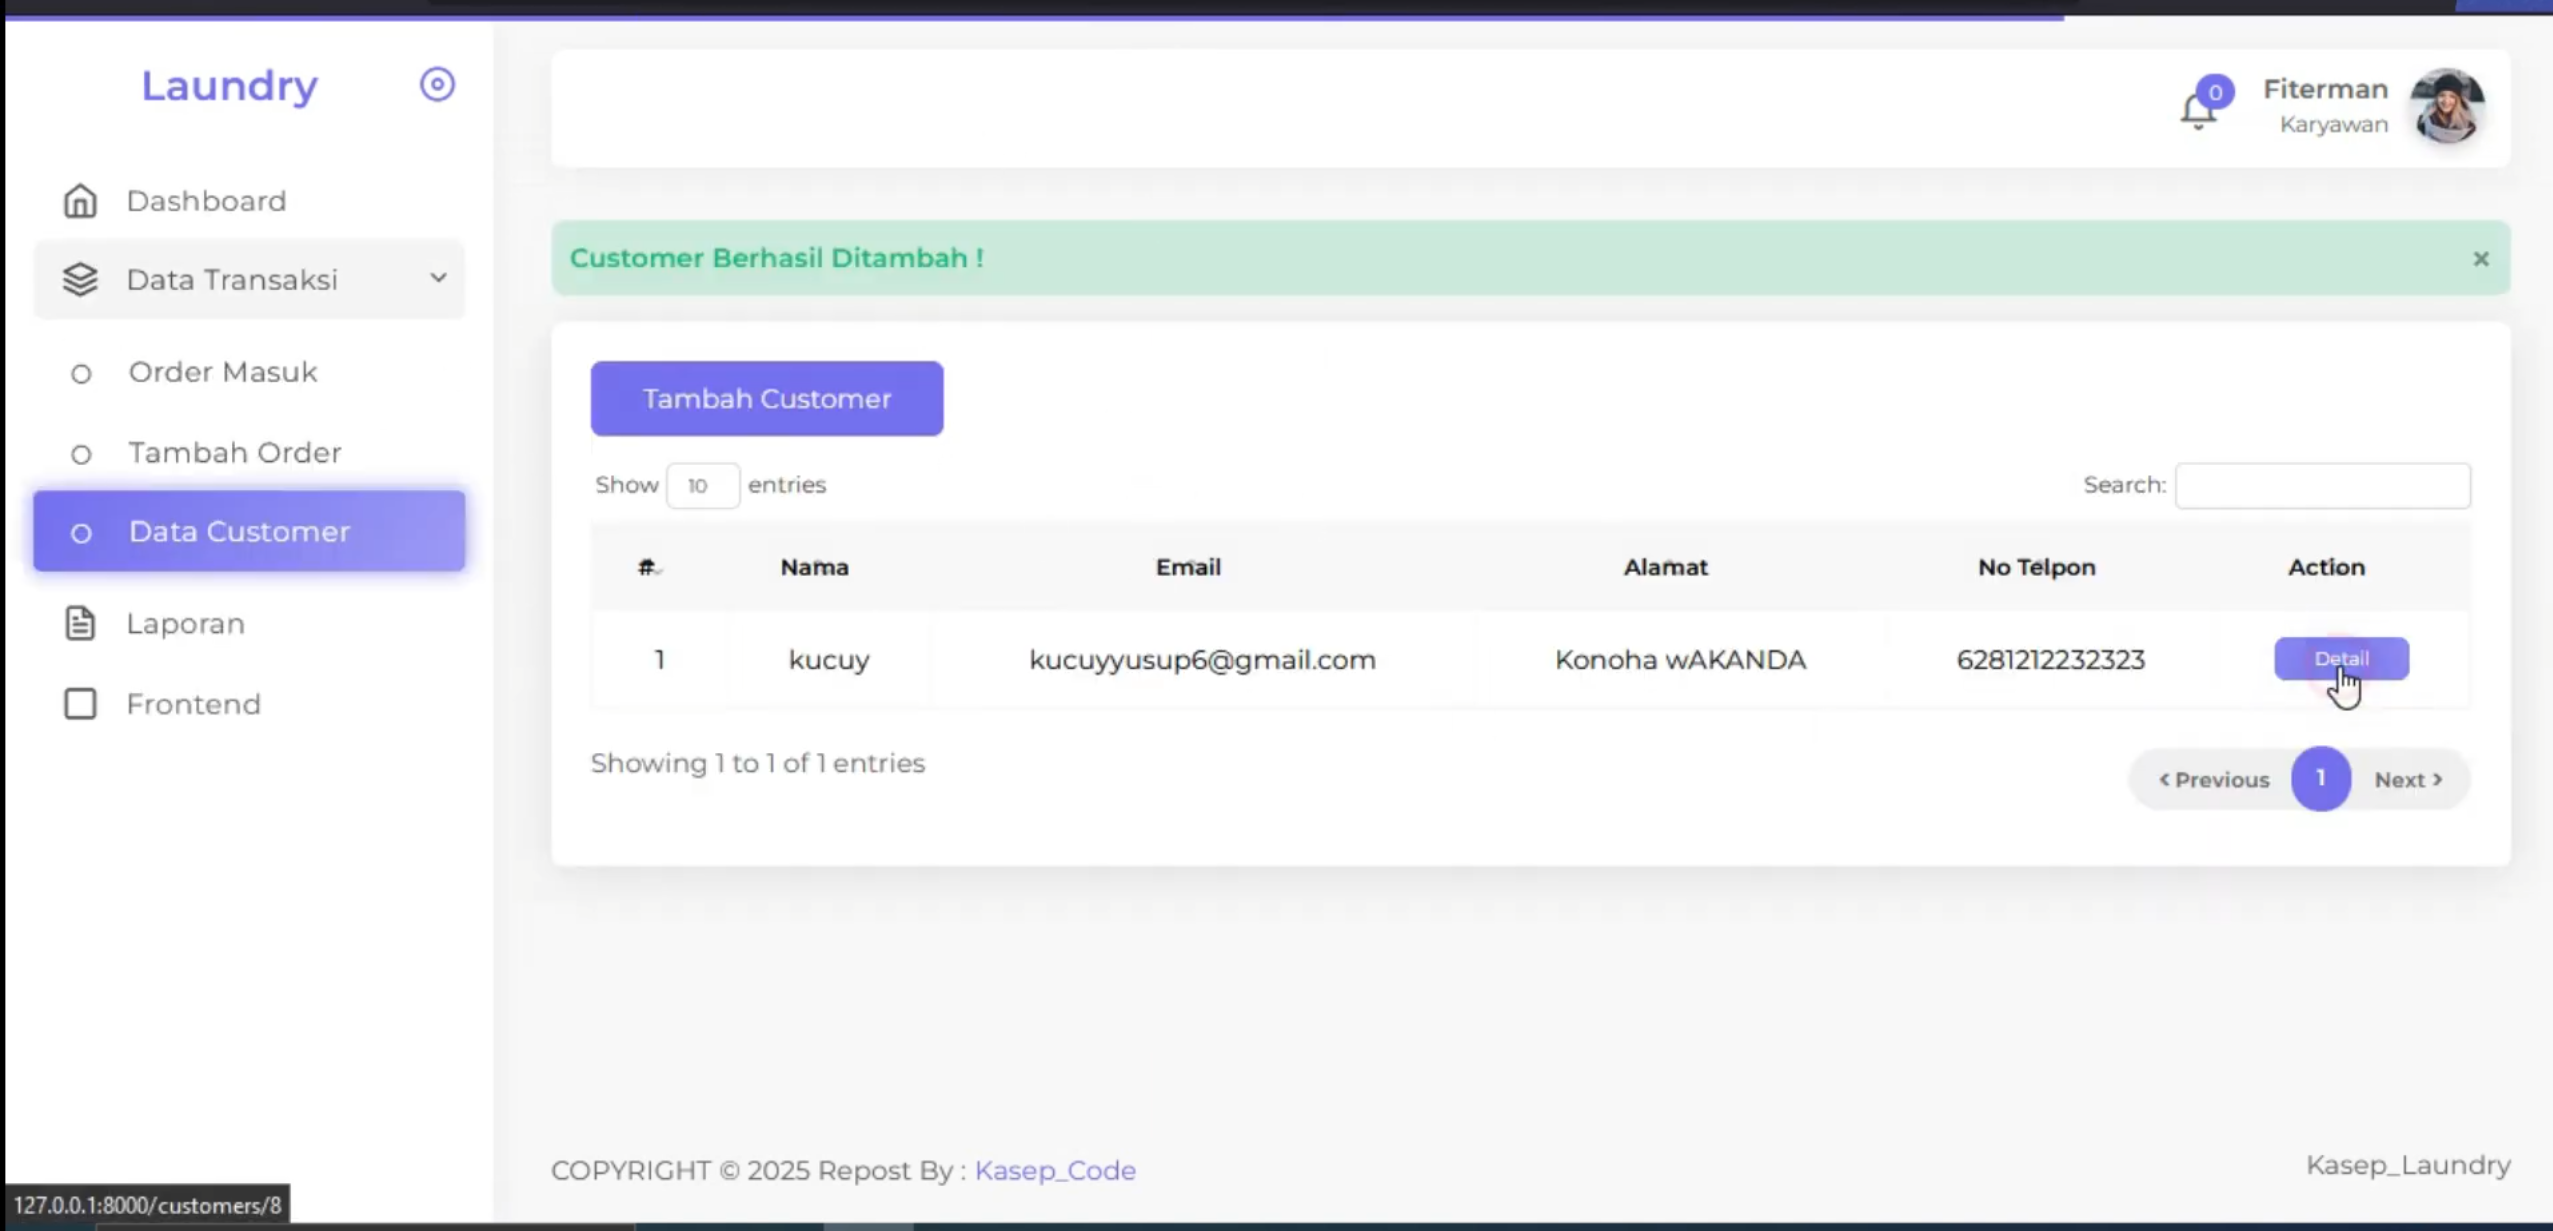
Task: Select page 1 in pagination
Action: click(2320, 779)
